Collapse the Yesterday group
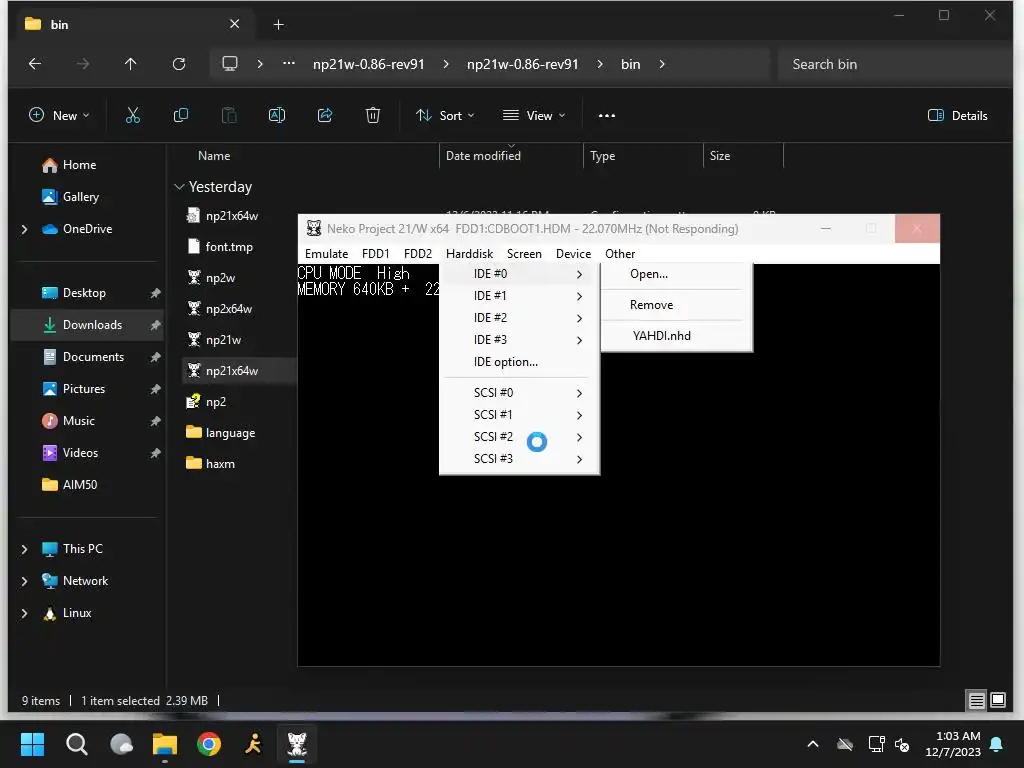Screen dimensions: 1024x768 [180, 187]
